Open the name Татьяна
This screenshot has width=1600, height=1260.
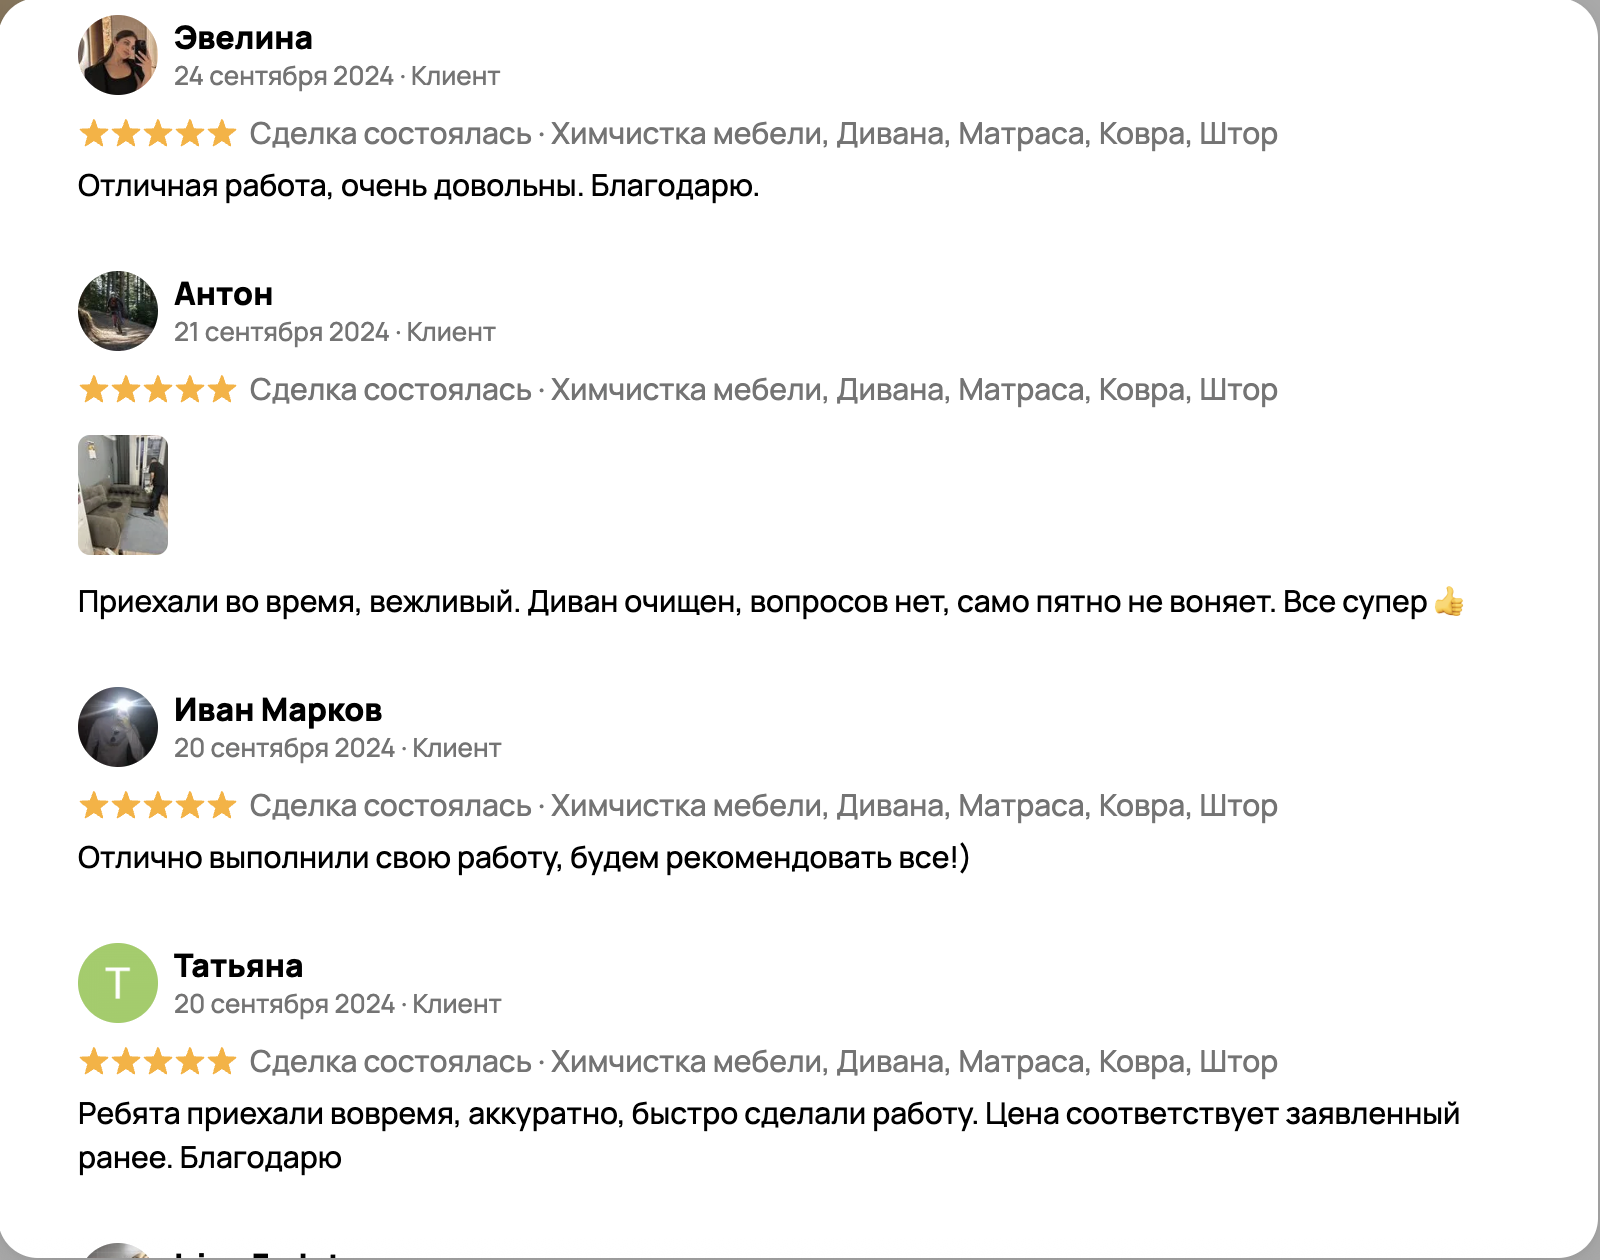238,966
